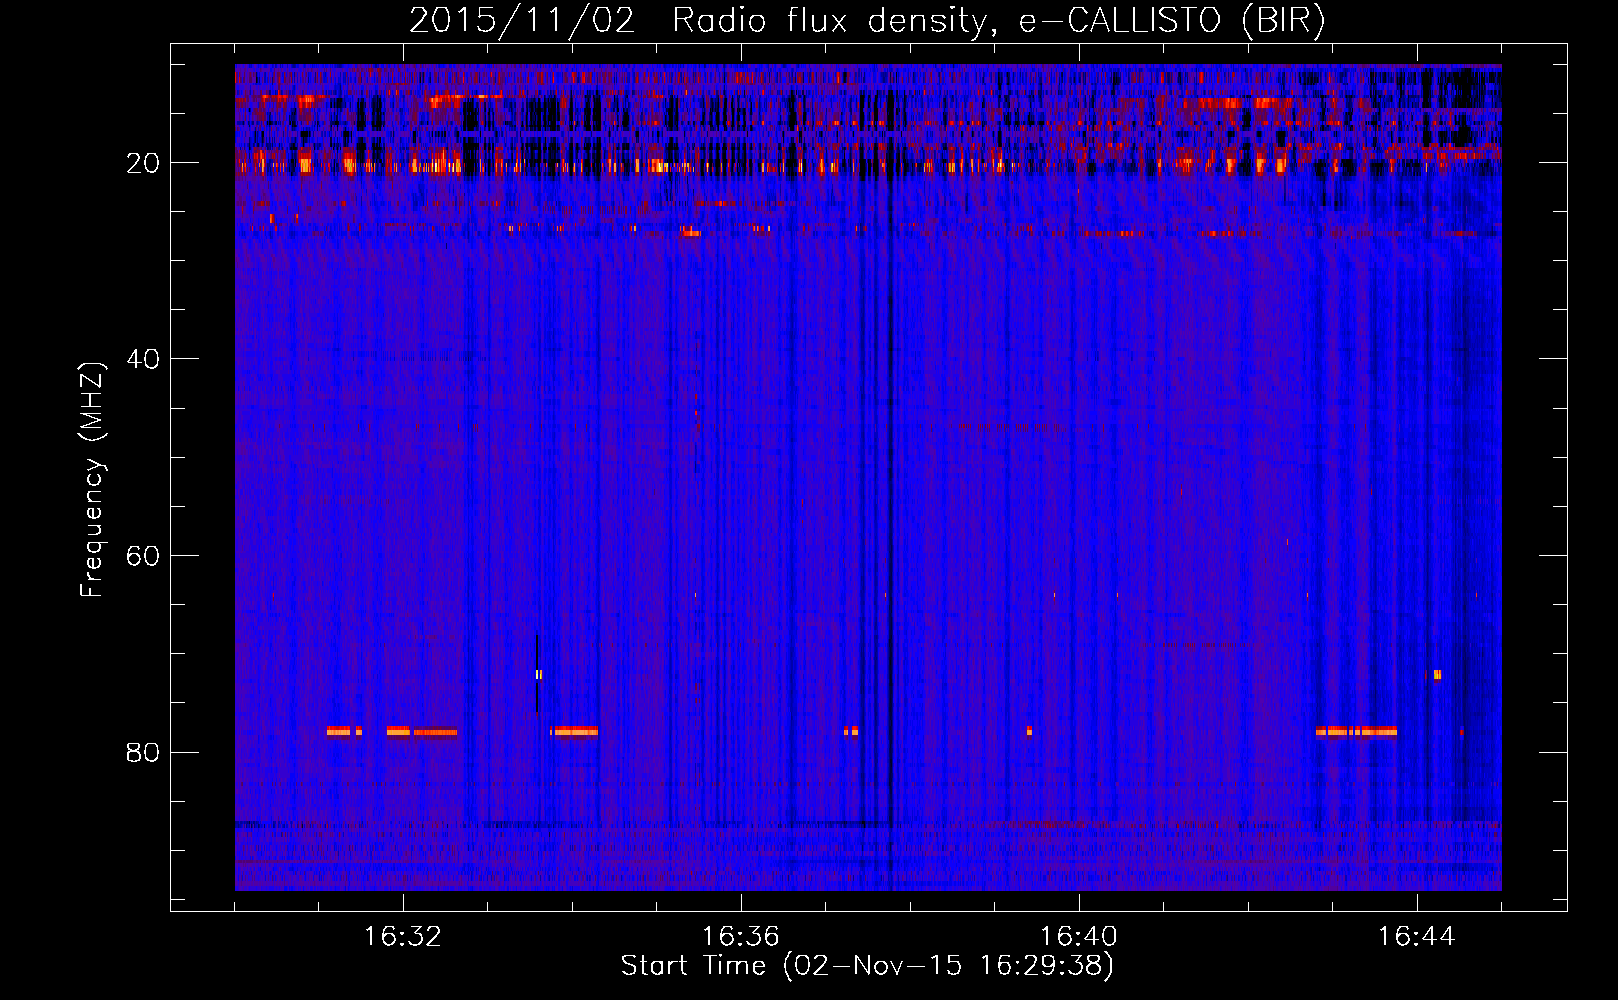Click the plot title '2015/11/02 Radio flux density, e-CALLISTO (BIR)'
The width and height of the screenshot is (1618, 1000).
[867, 21]
